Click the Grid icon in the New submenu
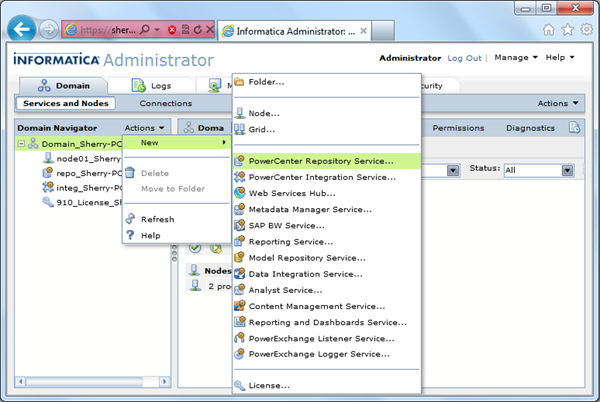The height and width of the screenshot is (402, 600). [240, 129]
